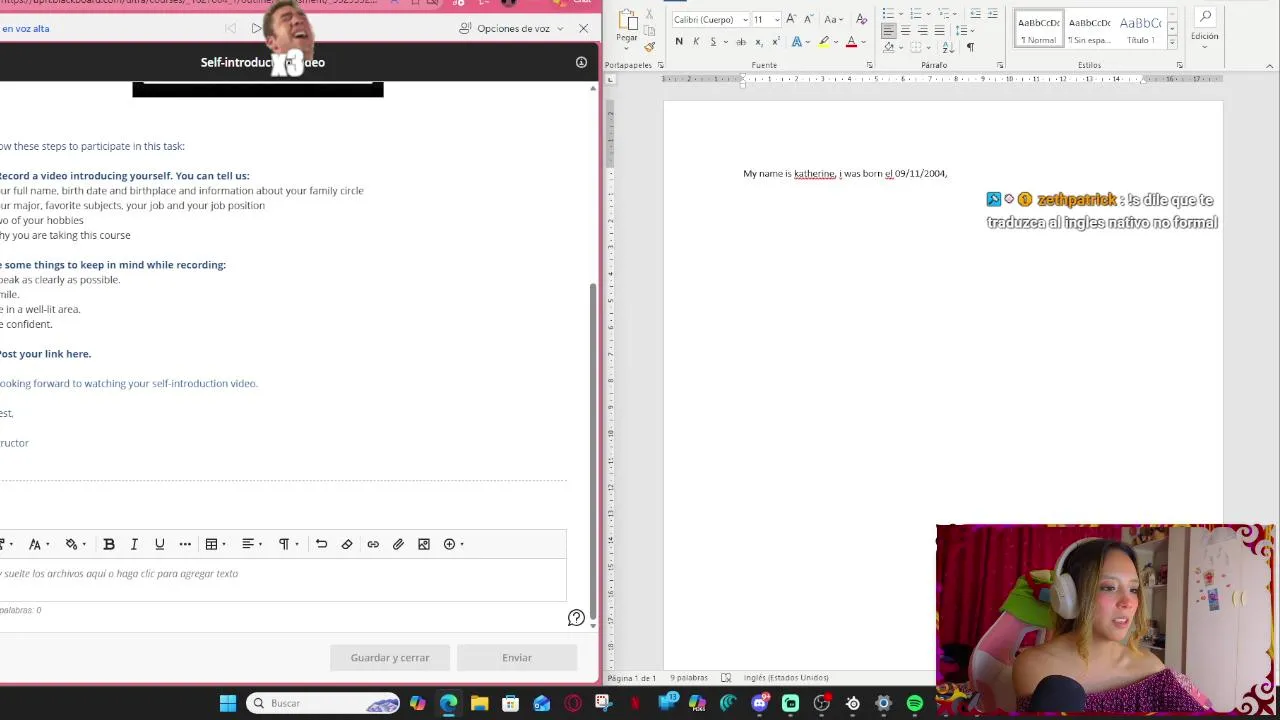Center the text in Word
This screenshot has height=720, width=1280.
point(905,31)
